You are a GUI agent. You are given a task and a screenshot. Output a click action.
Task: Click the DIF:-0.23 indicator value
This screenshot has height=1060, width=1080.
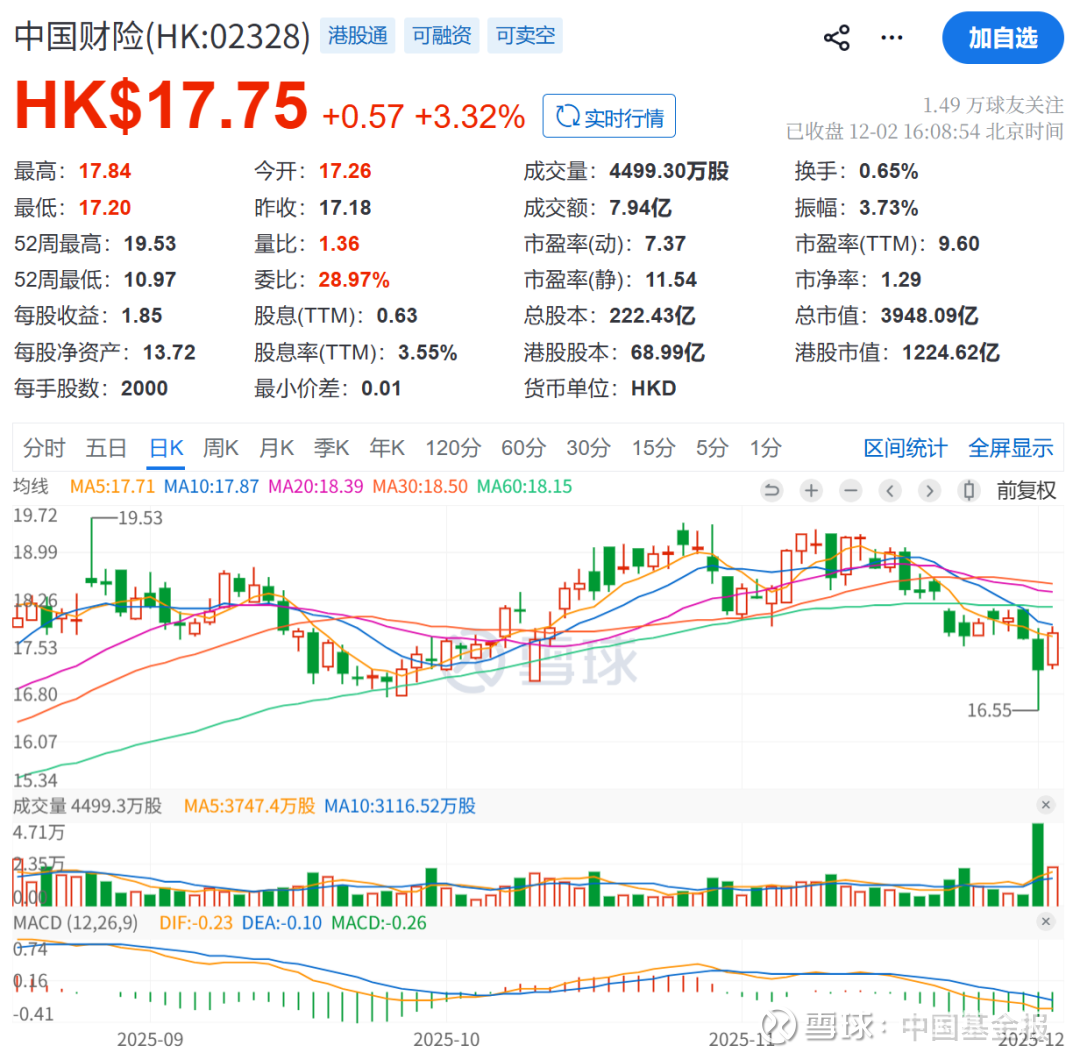tap(196, 922)
